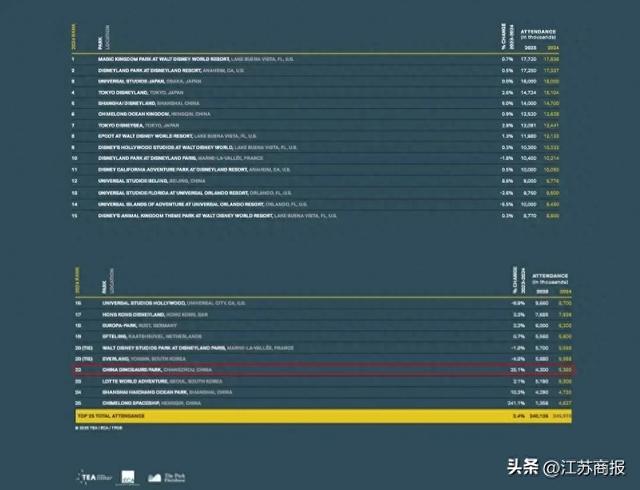Click the Universal Studios Hollywood park name
The width and height of the screenshot is (640, 490).
click(144, 303)
